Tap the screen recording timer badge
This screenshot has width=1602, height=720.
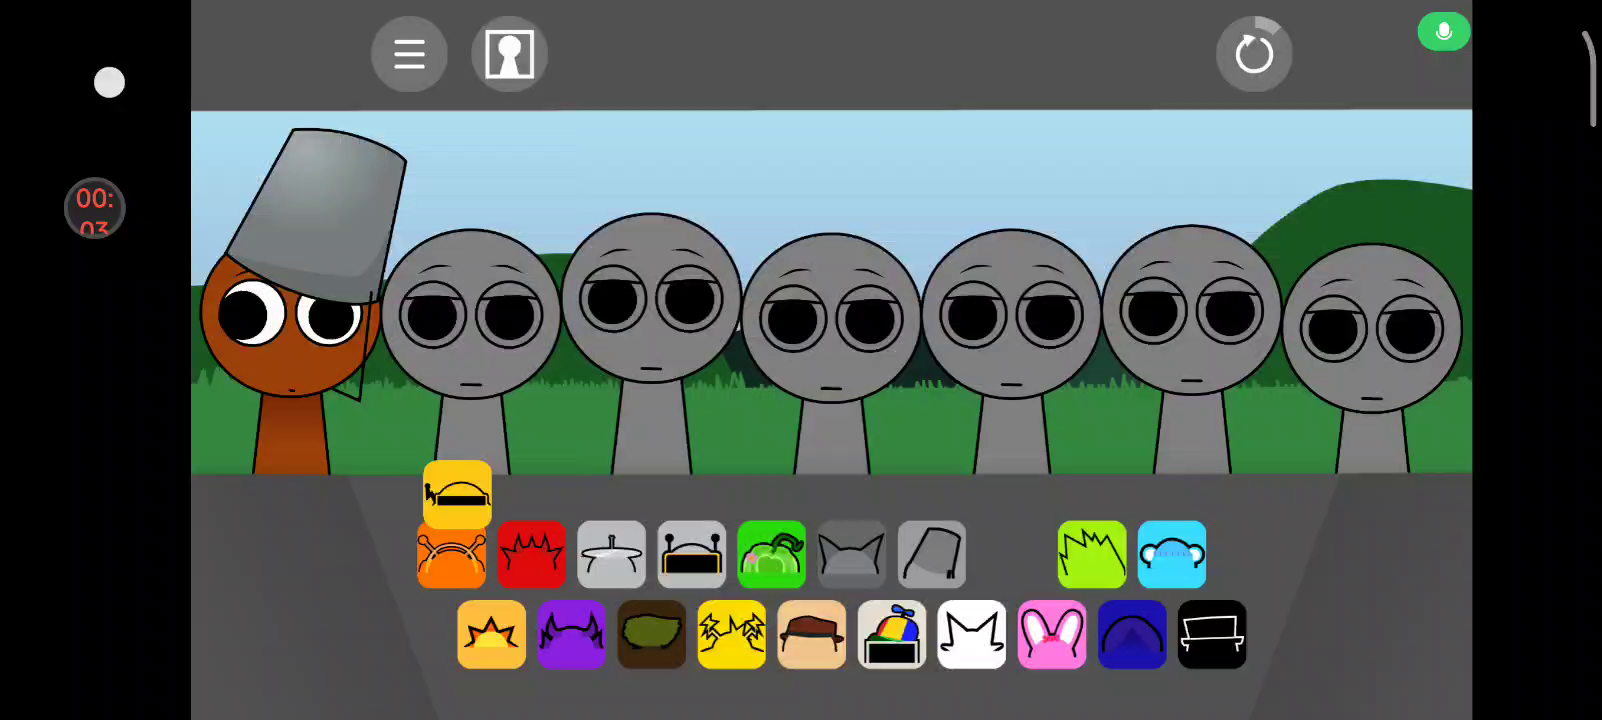click(95, 208)
